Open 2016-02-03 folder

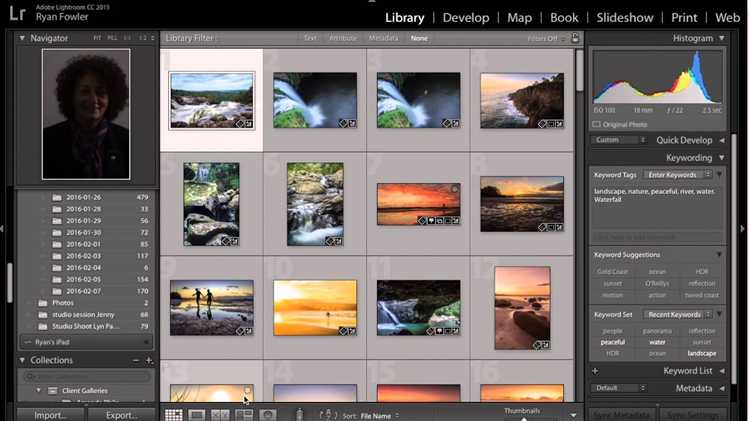pos(86,256)
